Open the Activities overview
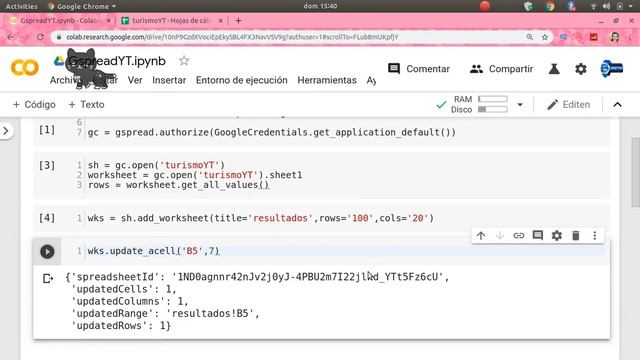This screenshot has width=640, height=360. click(21, 6)
